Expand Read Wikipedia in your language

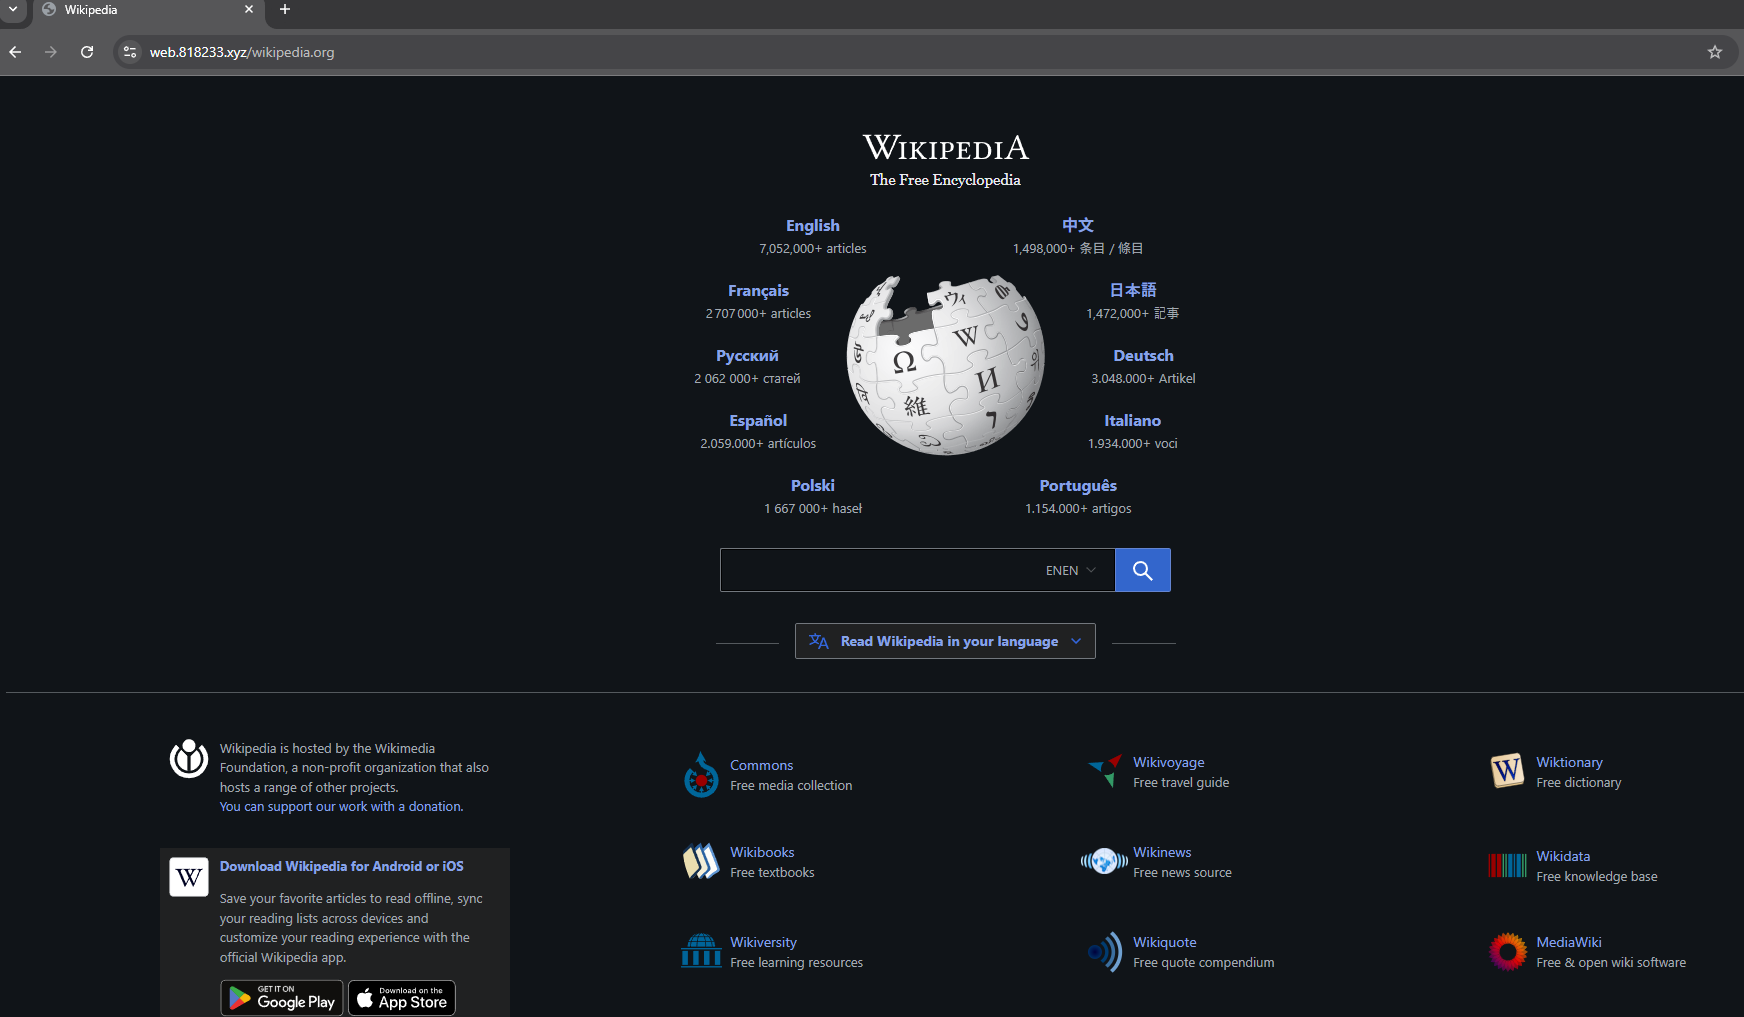[x=945, y=641]
